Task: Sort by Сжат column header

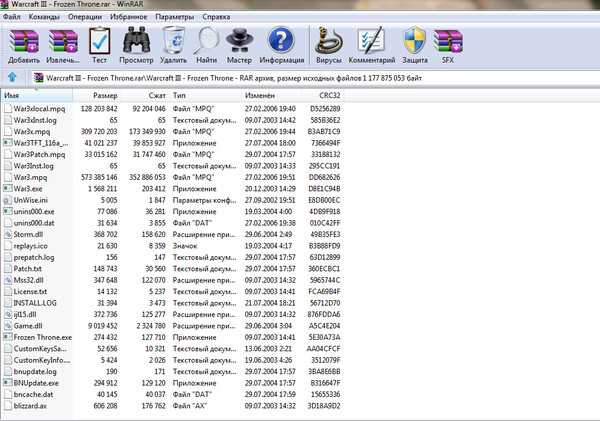Action: pos(145,95)
